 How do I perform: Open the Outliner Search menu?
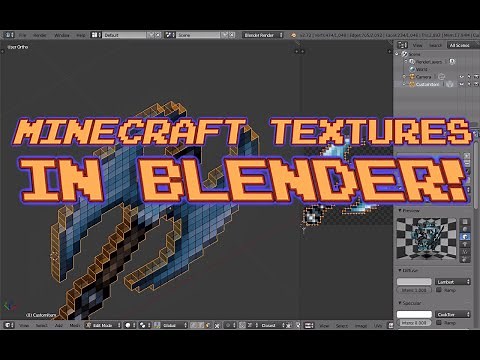pos(435,45)
